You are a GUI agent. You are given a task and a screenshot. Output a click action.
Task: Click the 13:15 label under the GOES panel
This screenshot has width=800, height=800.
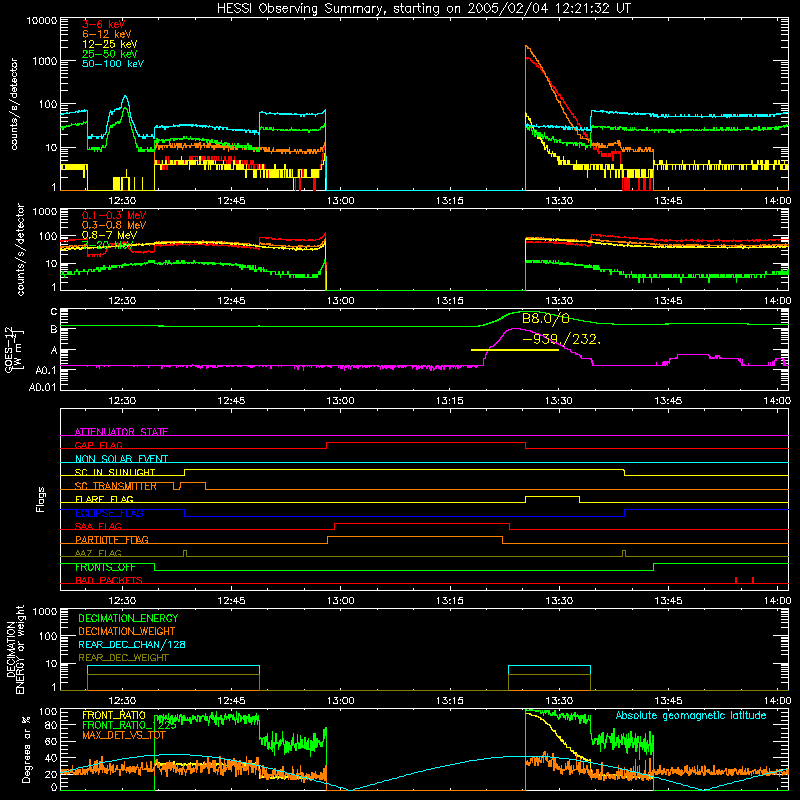click(449, 401)
